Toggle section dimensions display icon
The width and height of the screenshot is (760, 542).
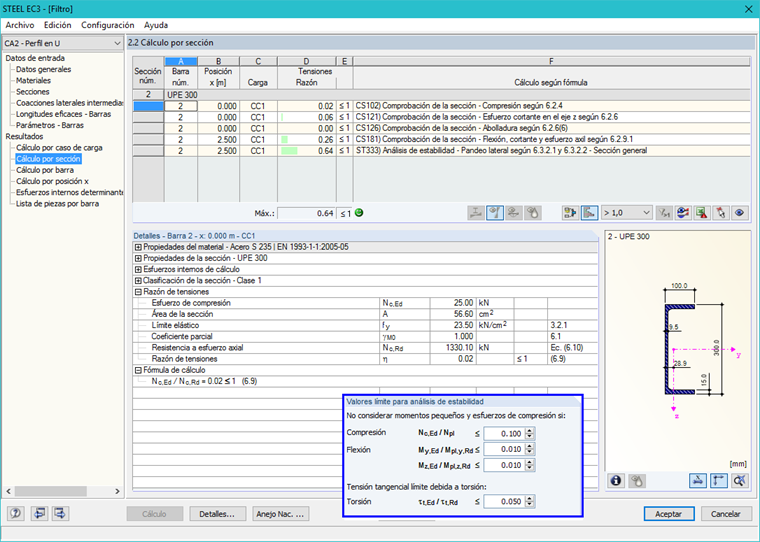697,480
